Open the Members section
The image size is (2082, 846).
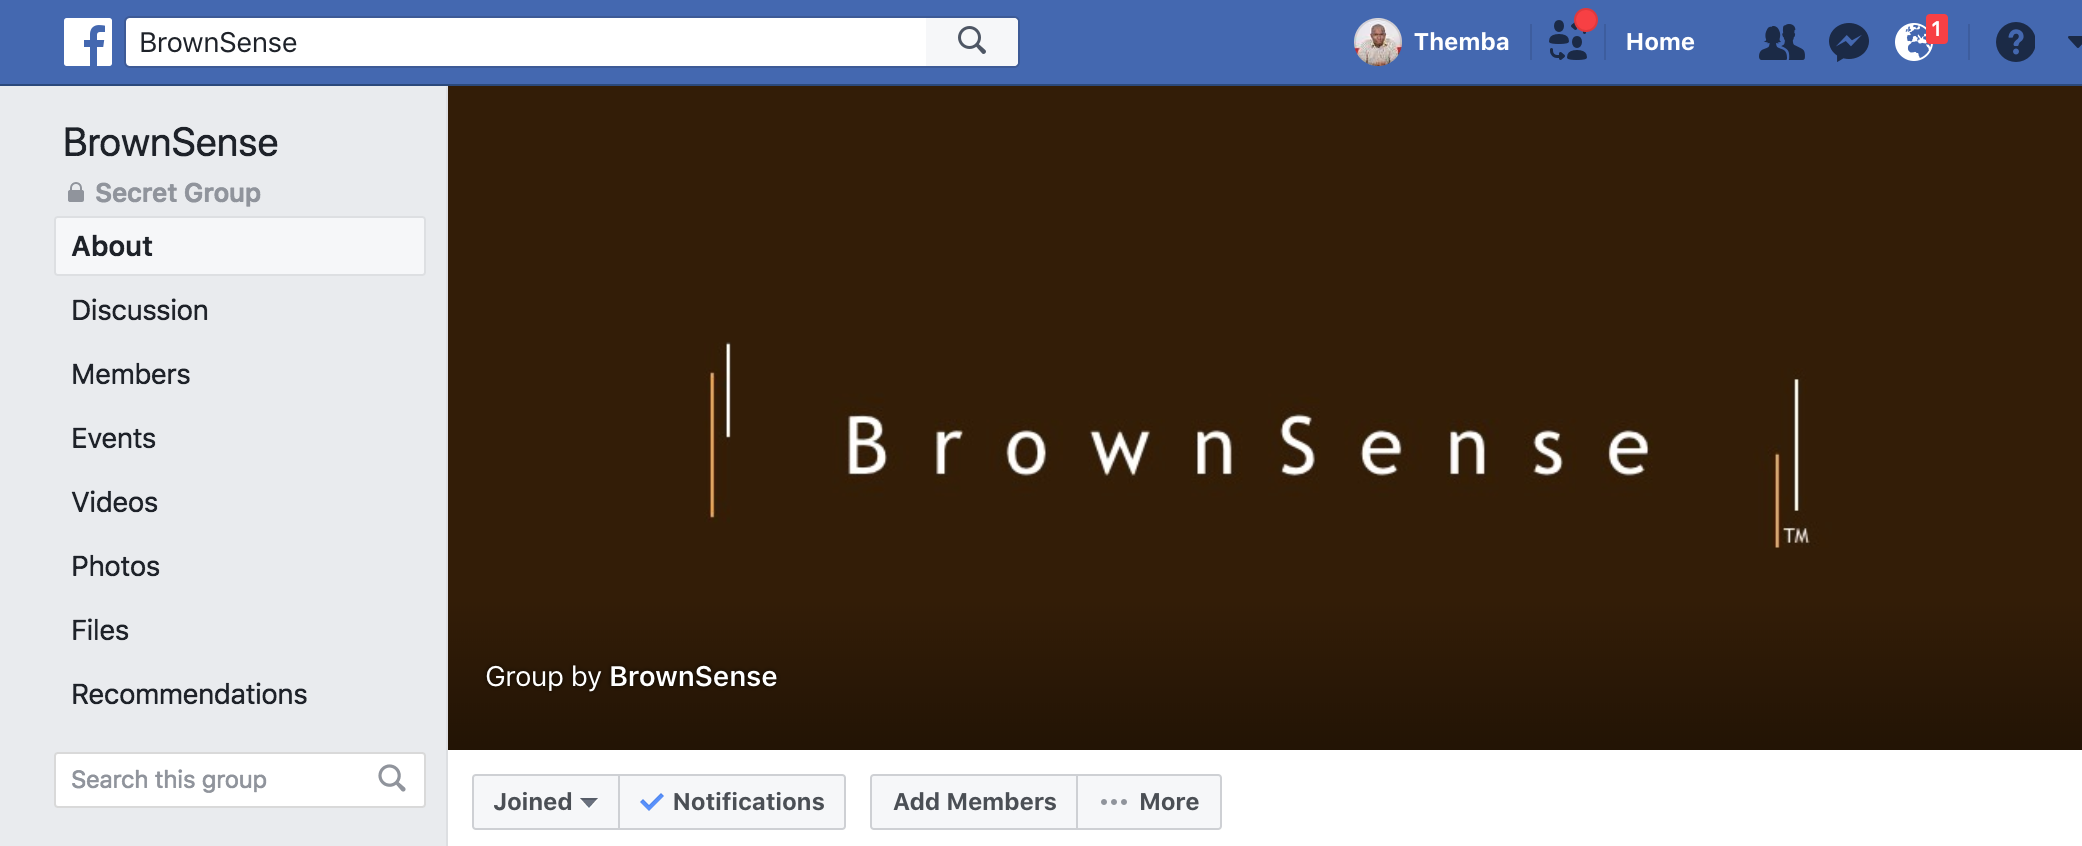click(131, 374)
